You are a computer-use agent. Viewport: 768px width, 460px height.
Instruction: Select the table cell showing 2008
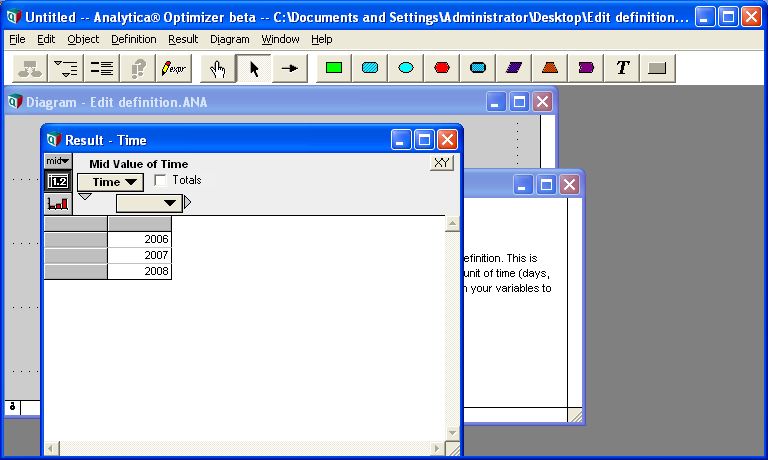point(140,271)
